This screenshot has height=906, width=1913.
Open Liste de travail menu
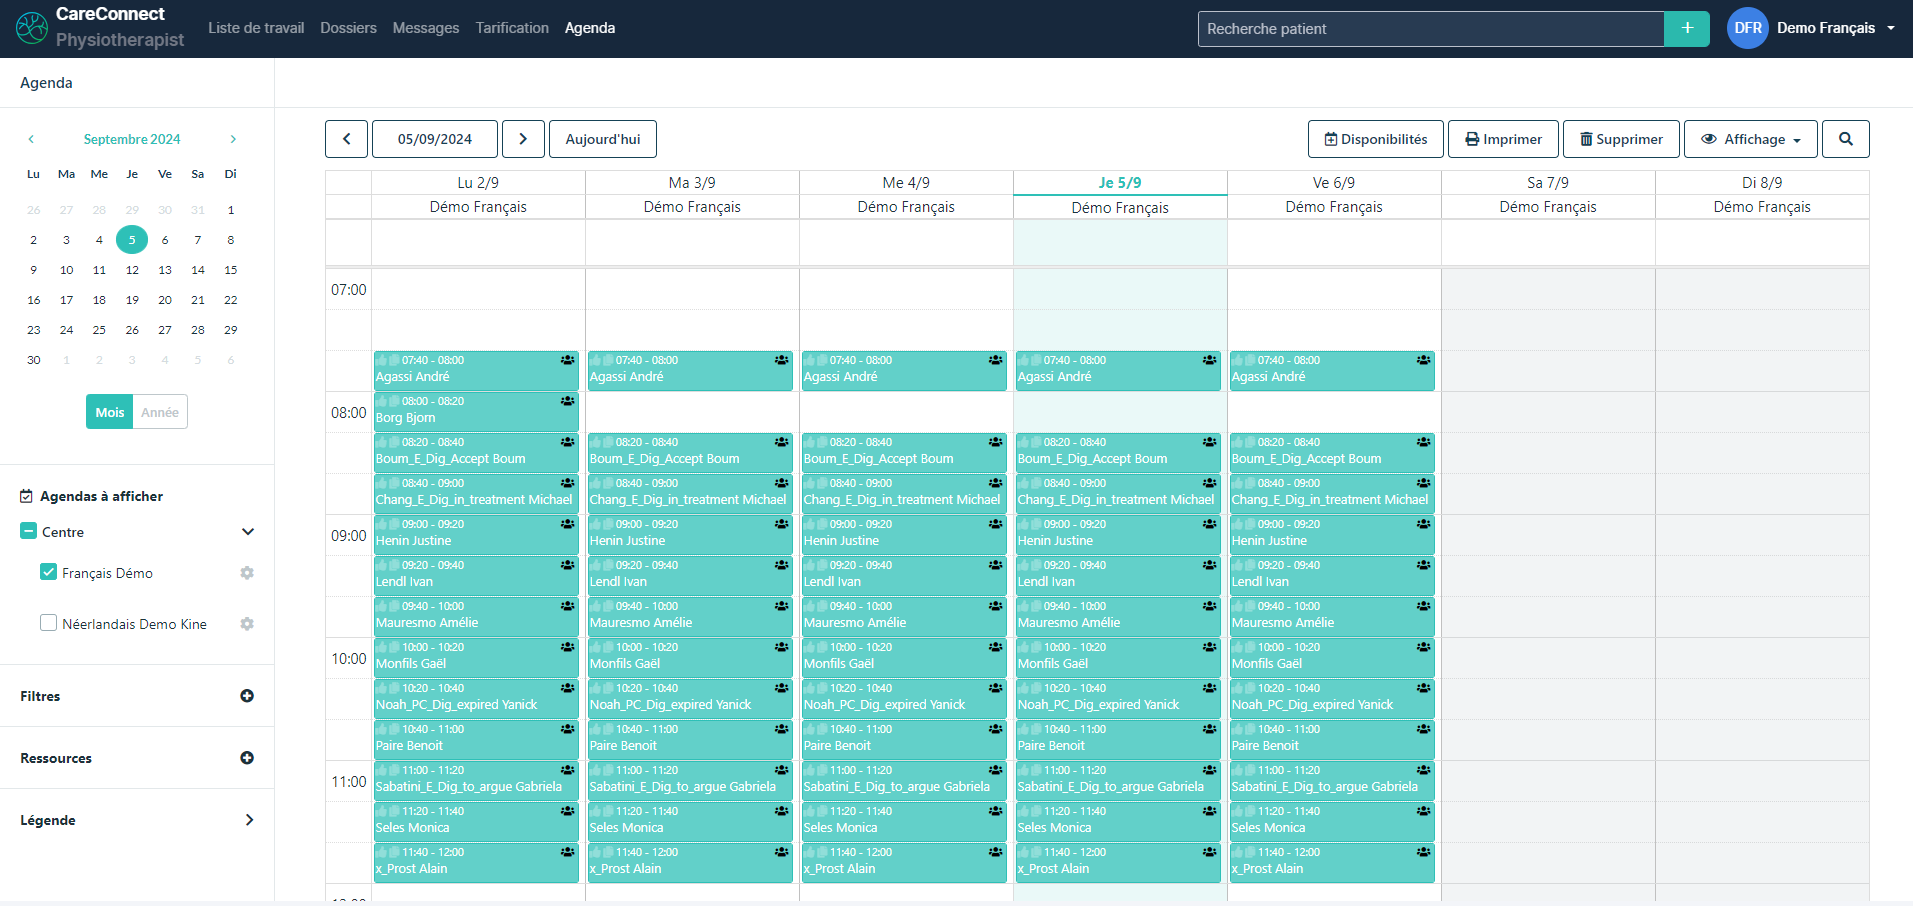[x=256, y=28]
